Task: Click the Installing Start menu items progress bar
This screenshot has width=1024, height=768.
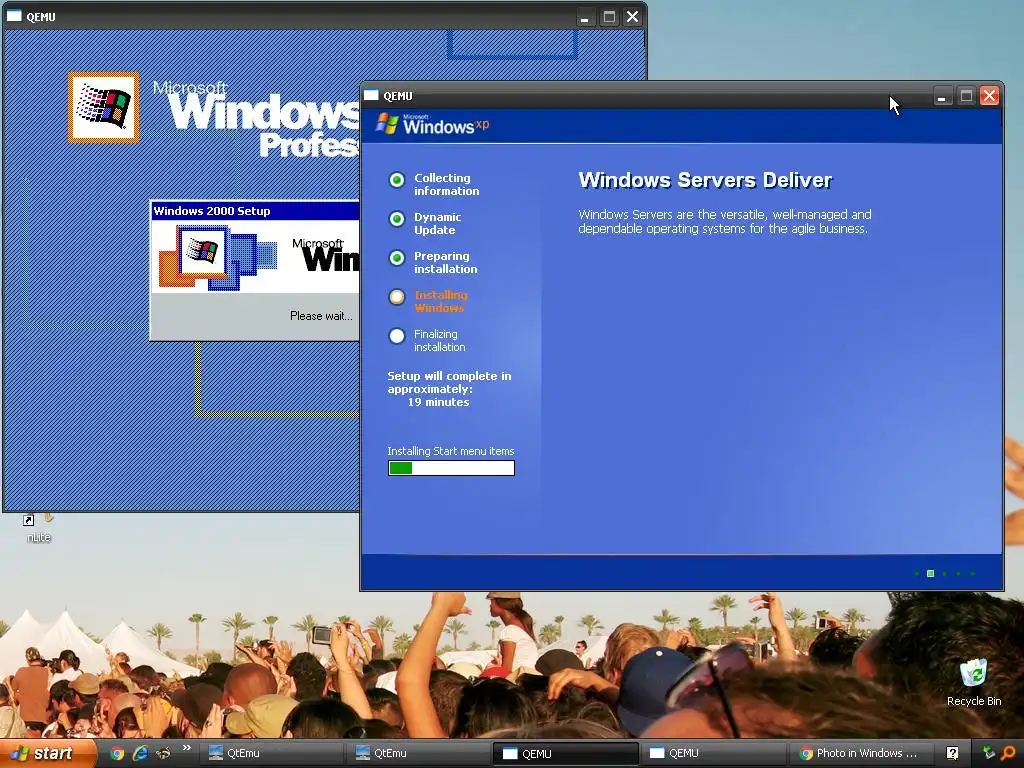Action: coord(451,468)
